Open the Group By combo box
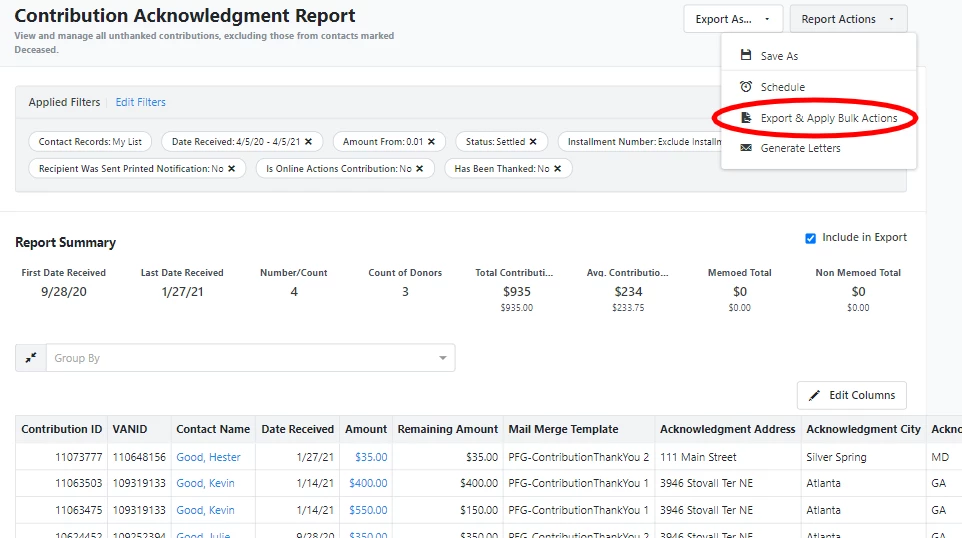Screen dimensions: 962x538 click(250, 358)
